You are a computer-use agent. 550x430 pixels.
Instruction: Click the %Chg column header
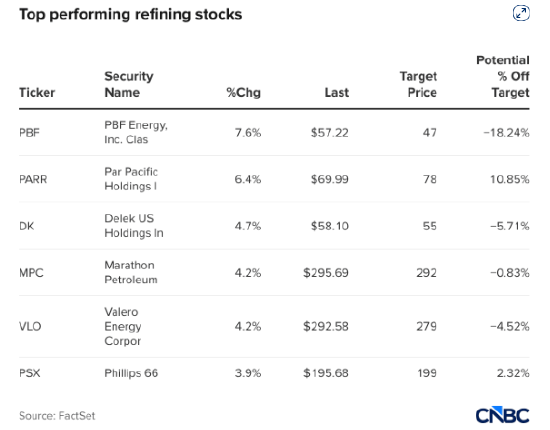(x=243, y=93)
